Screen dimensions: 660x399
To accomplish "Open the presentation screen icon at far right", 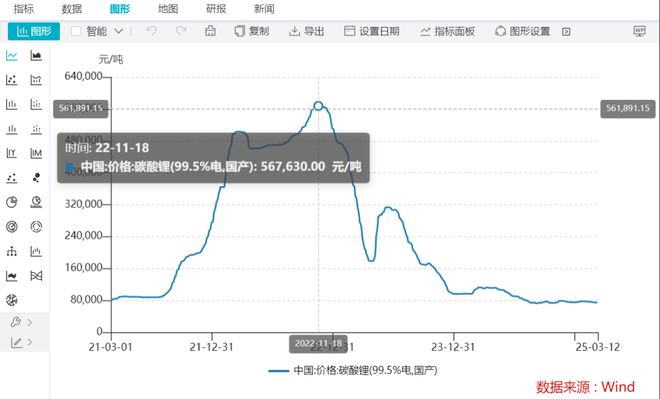I will (x=639, y=31).
